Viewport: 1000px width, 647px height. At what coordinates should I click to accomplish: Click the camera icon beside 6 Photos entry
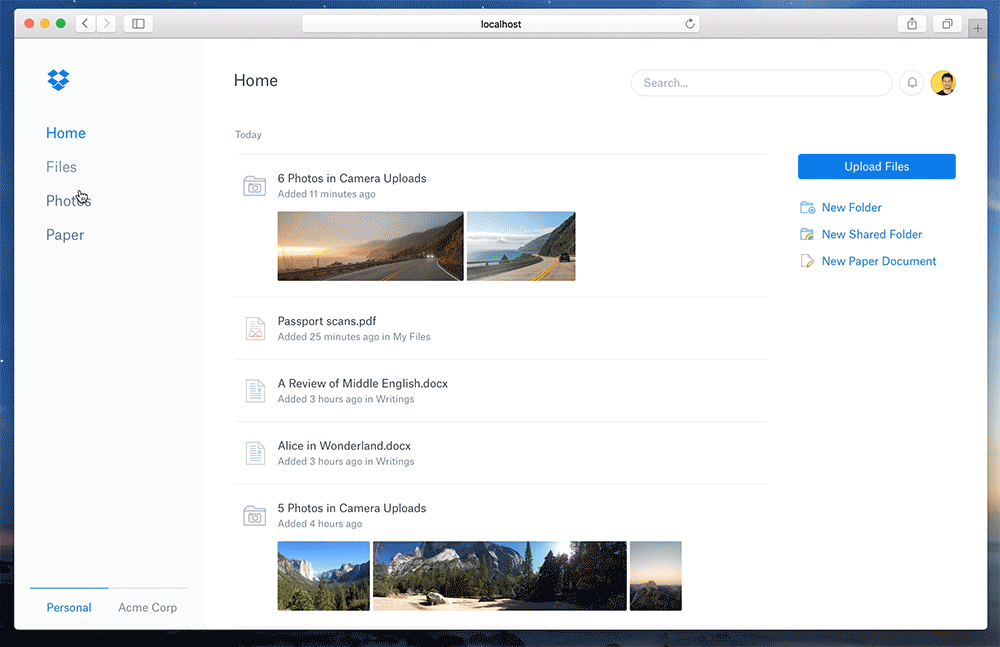[255, 185]
